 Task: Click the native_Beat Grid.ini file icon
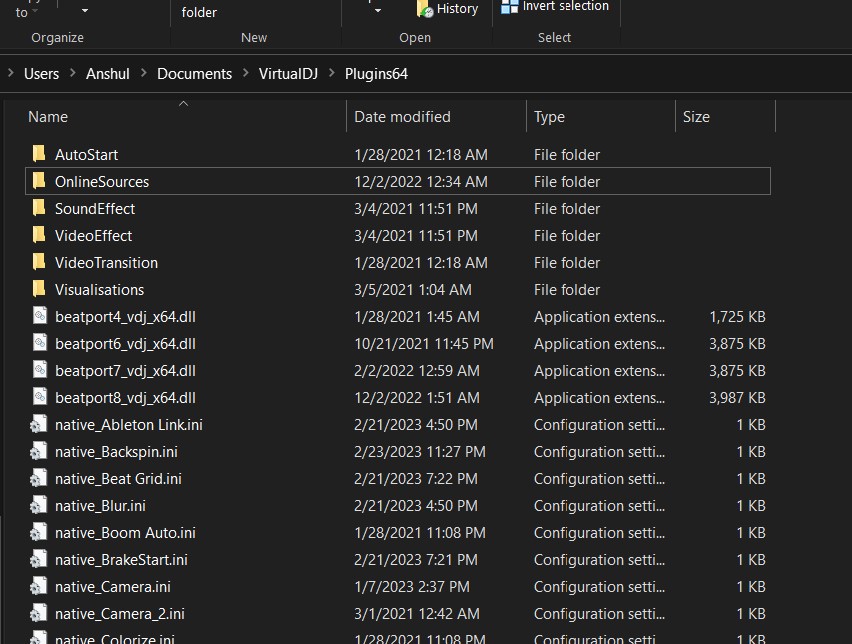39,478
